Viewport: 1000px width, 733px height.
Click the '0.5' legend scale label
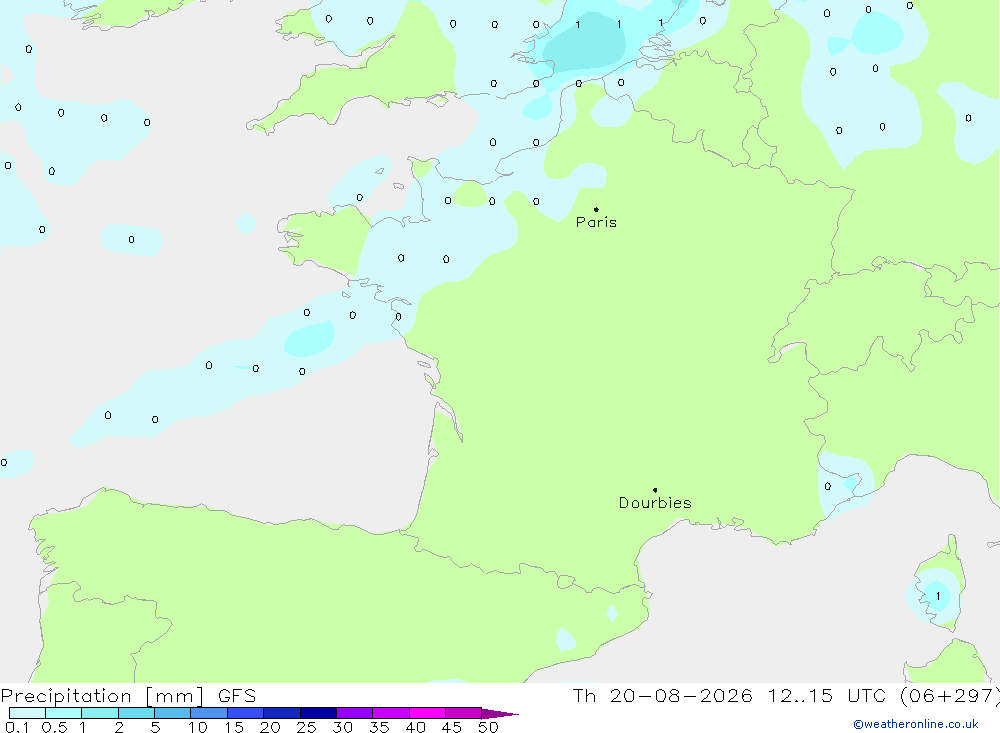pos(54,727)
